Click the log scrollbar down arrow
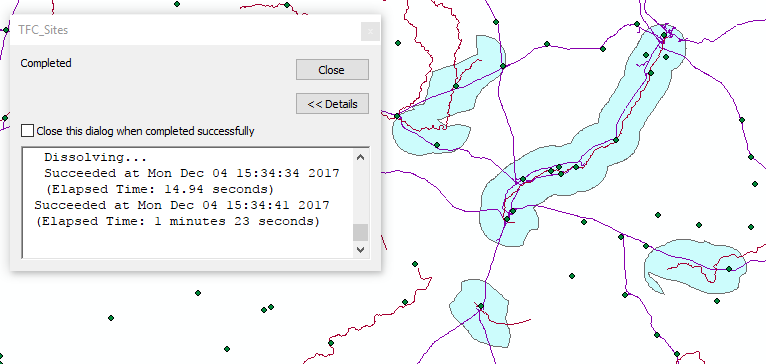 [x=361, y=249]
